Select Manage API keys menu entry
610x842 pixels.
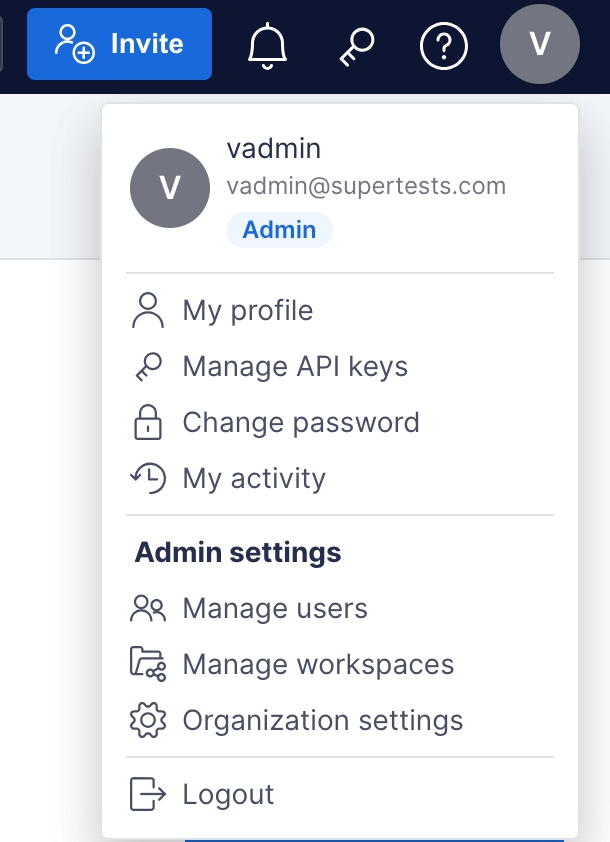(295, 367)
